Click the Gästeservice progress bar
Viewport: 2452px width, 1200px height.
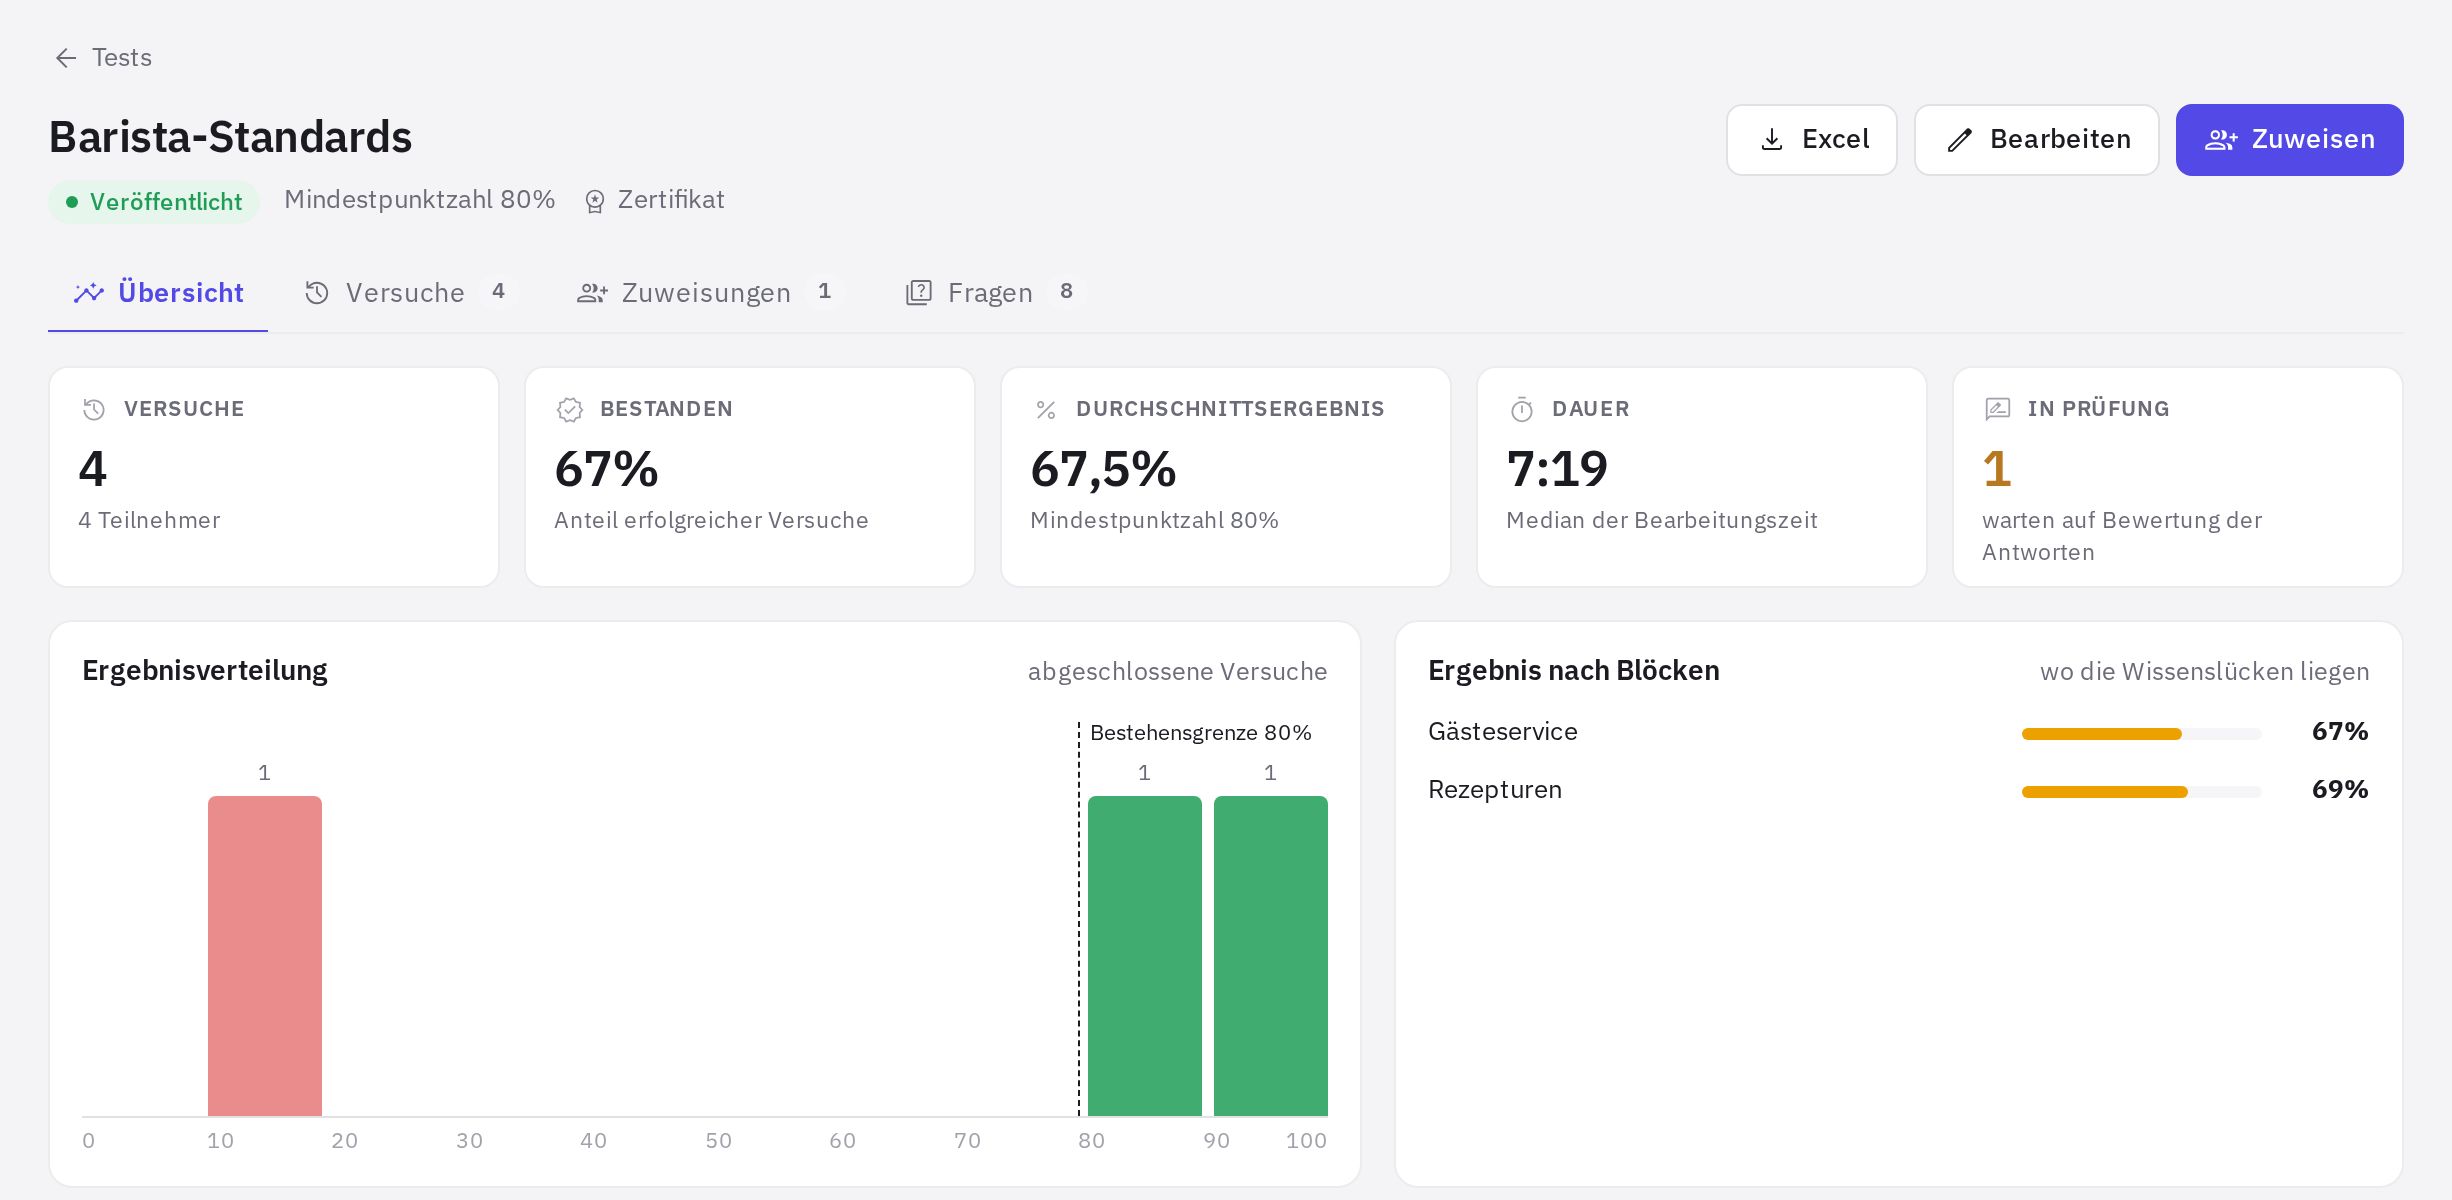[x=2141, y=734]
